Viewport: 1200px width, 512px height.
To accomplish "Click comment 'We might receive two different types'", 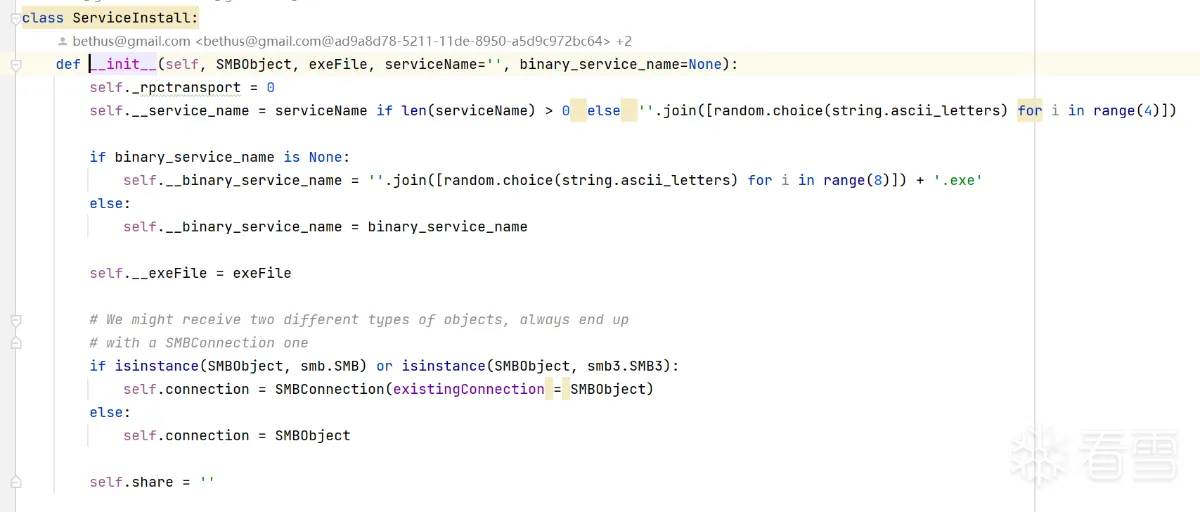I will (359, 319).
